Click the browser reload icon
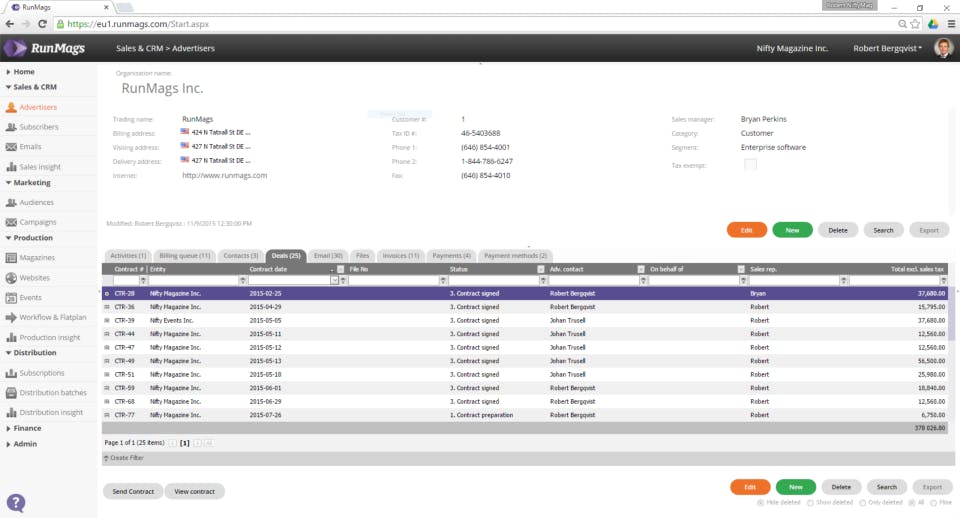Image resolution: width=960 pixels, height=518 pixels. point(42,24)
